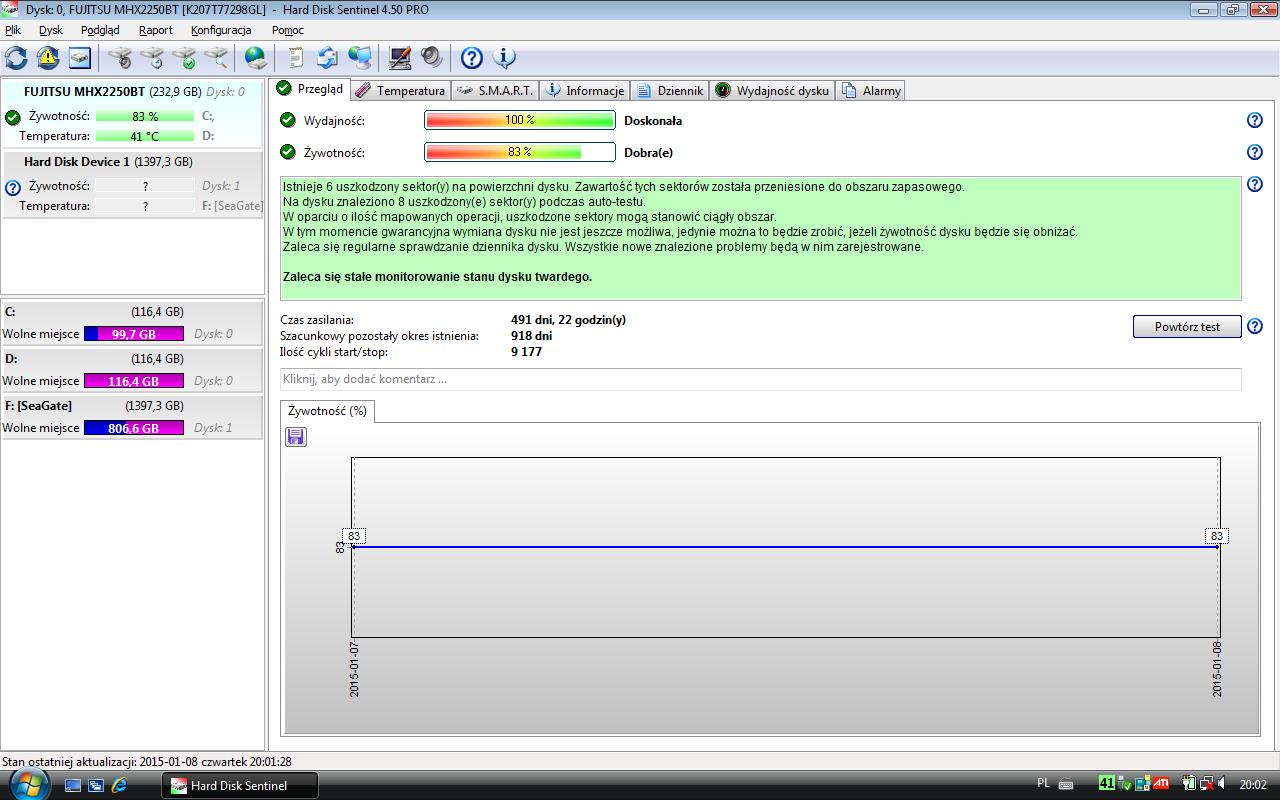Image resolution: width=1280 pixels, height=800 pixels.
Task: Click the disk with clock test icon
Action: pyautogui.click(x=152, y=58)
